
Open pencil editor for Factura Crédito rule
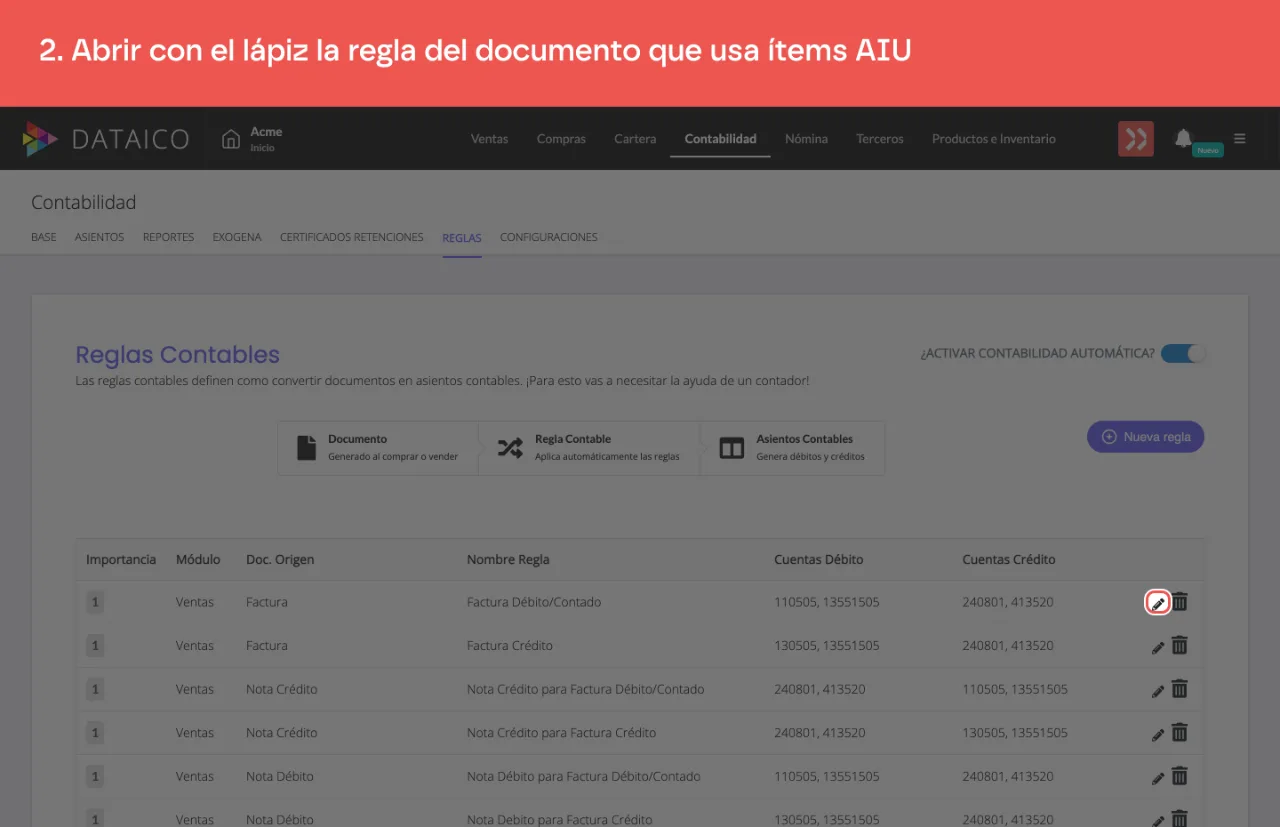[1158, 647]
